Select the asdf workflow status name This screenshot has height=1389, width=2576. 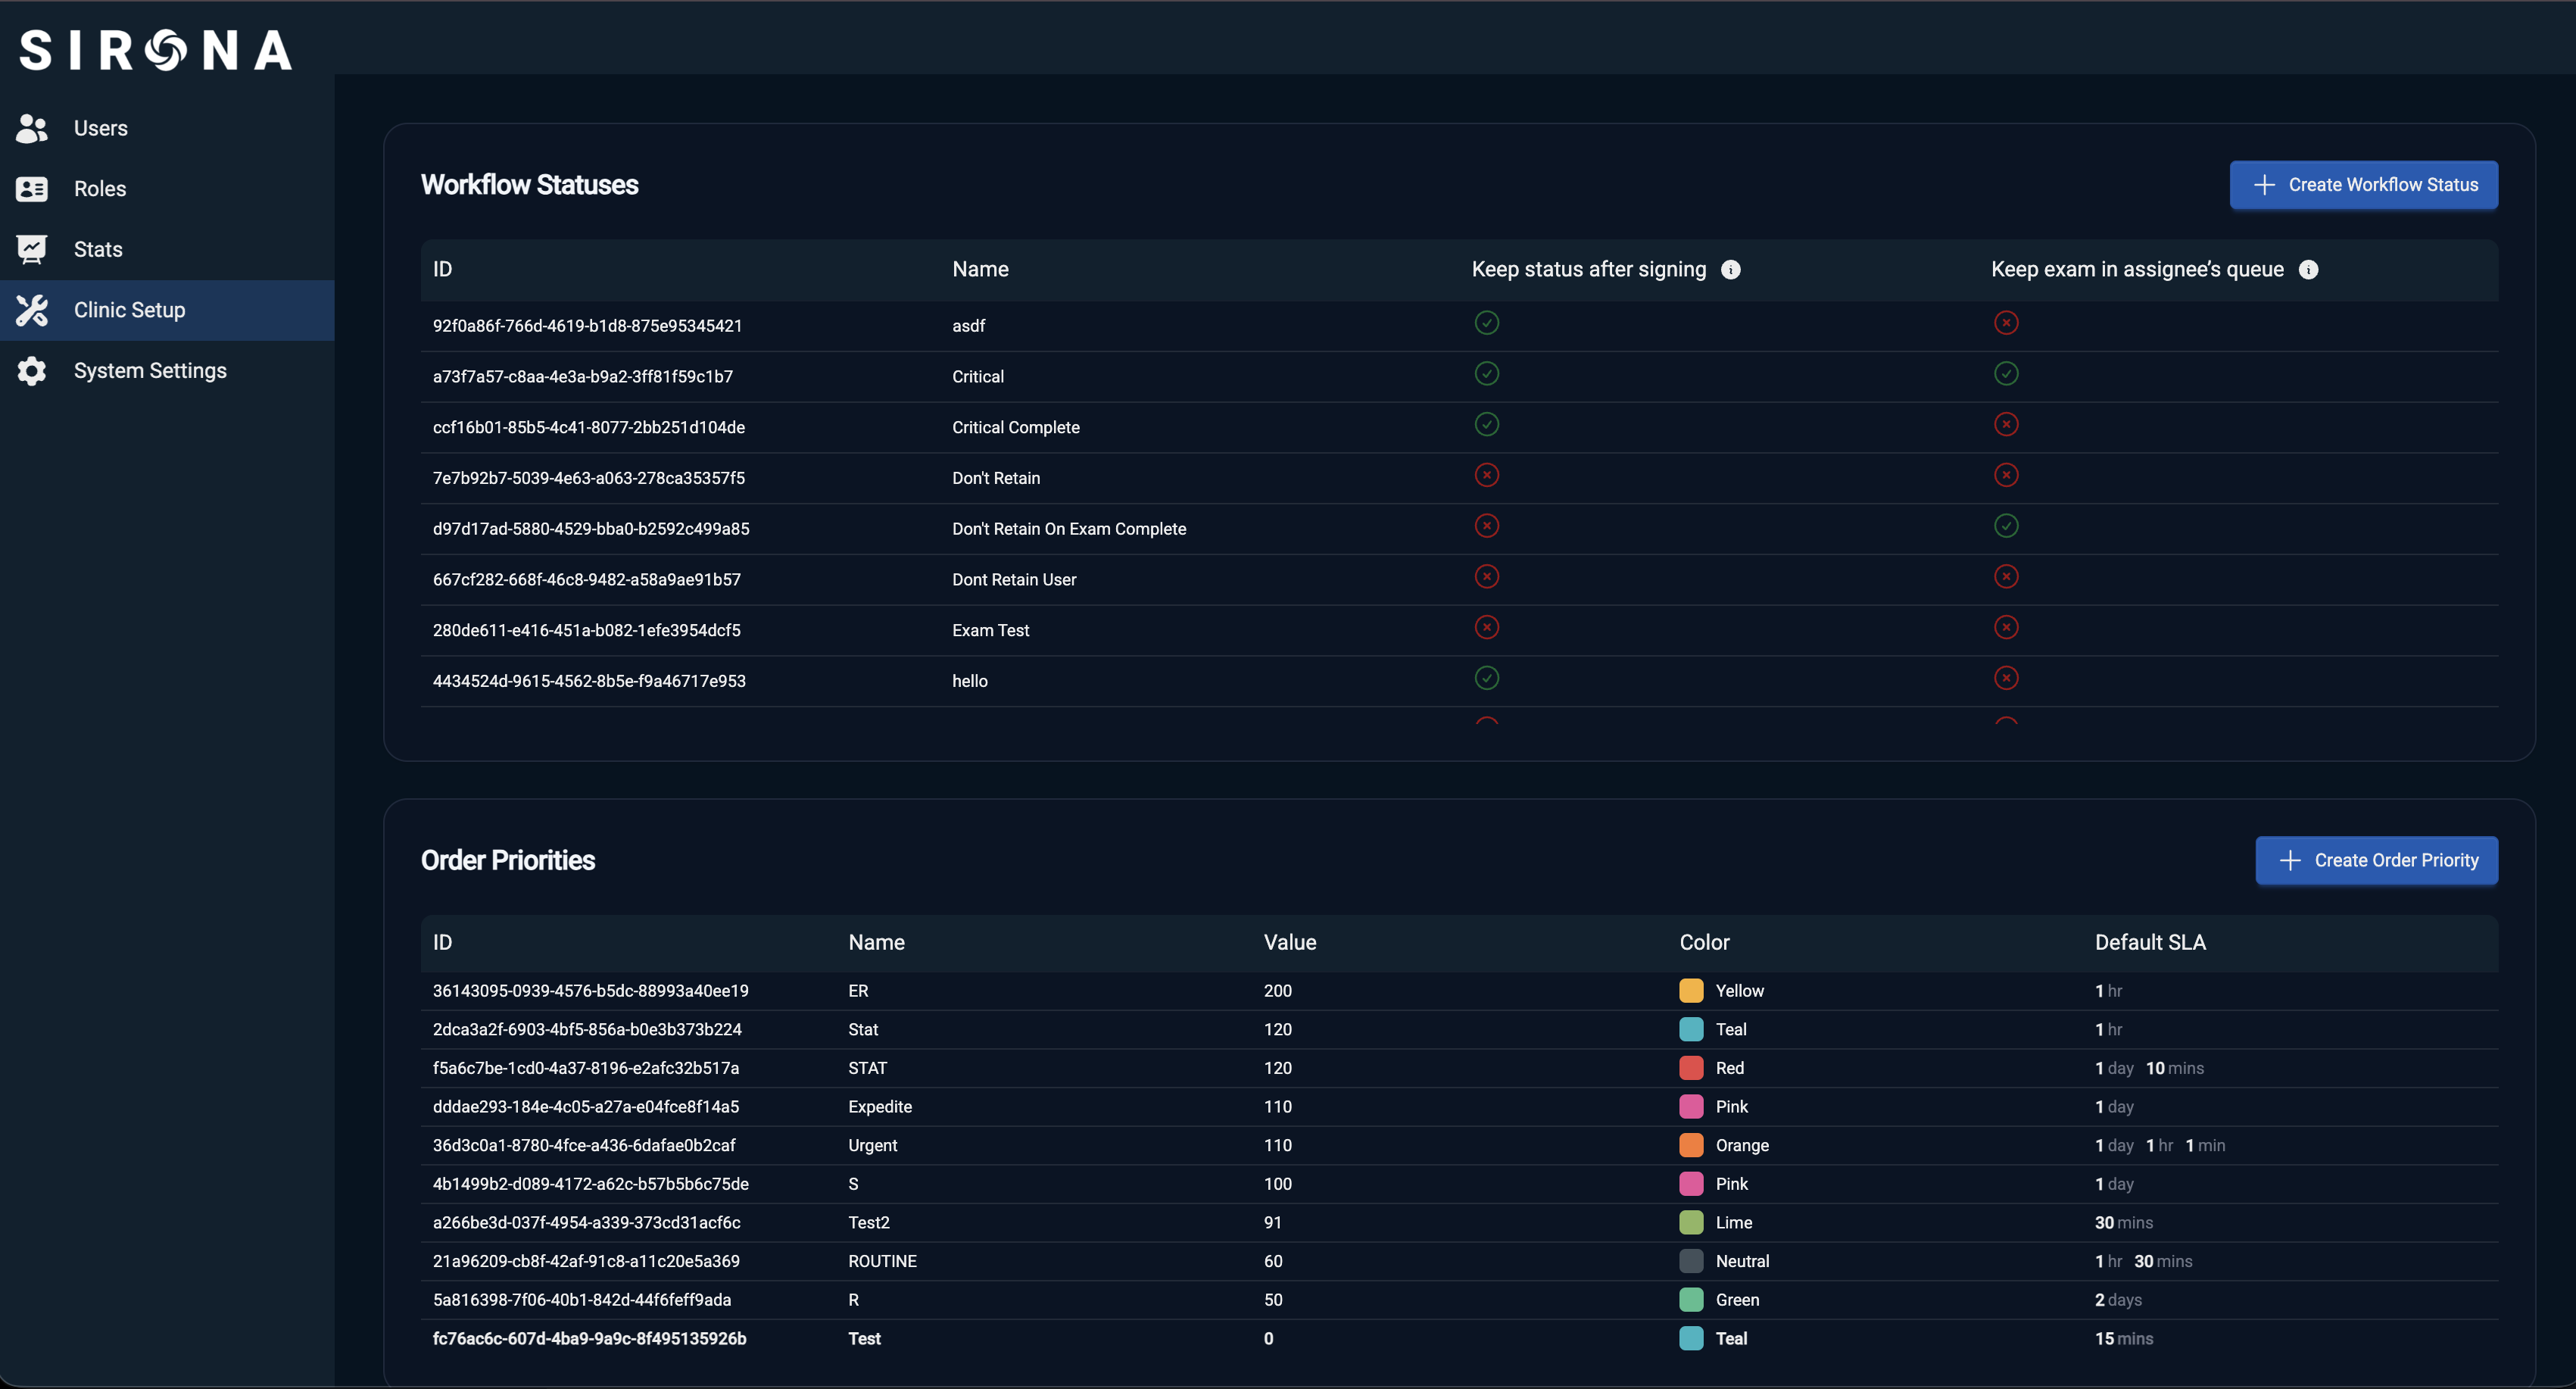[968, 326]
